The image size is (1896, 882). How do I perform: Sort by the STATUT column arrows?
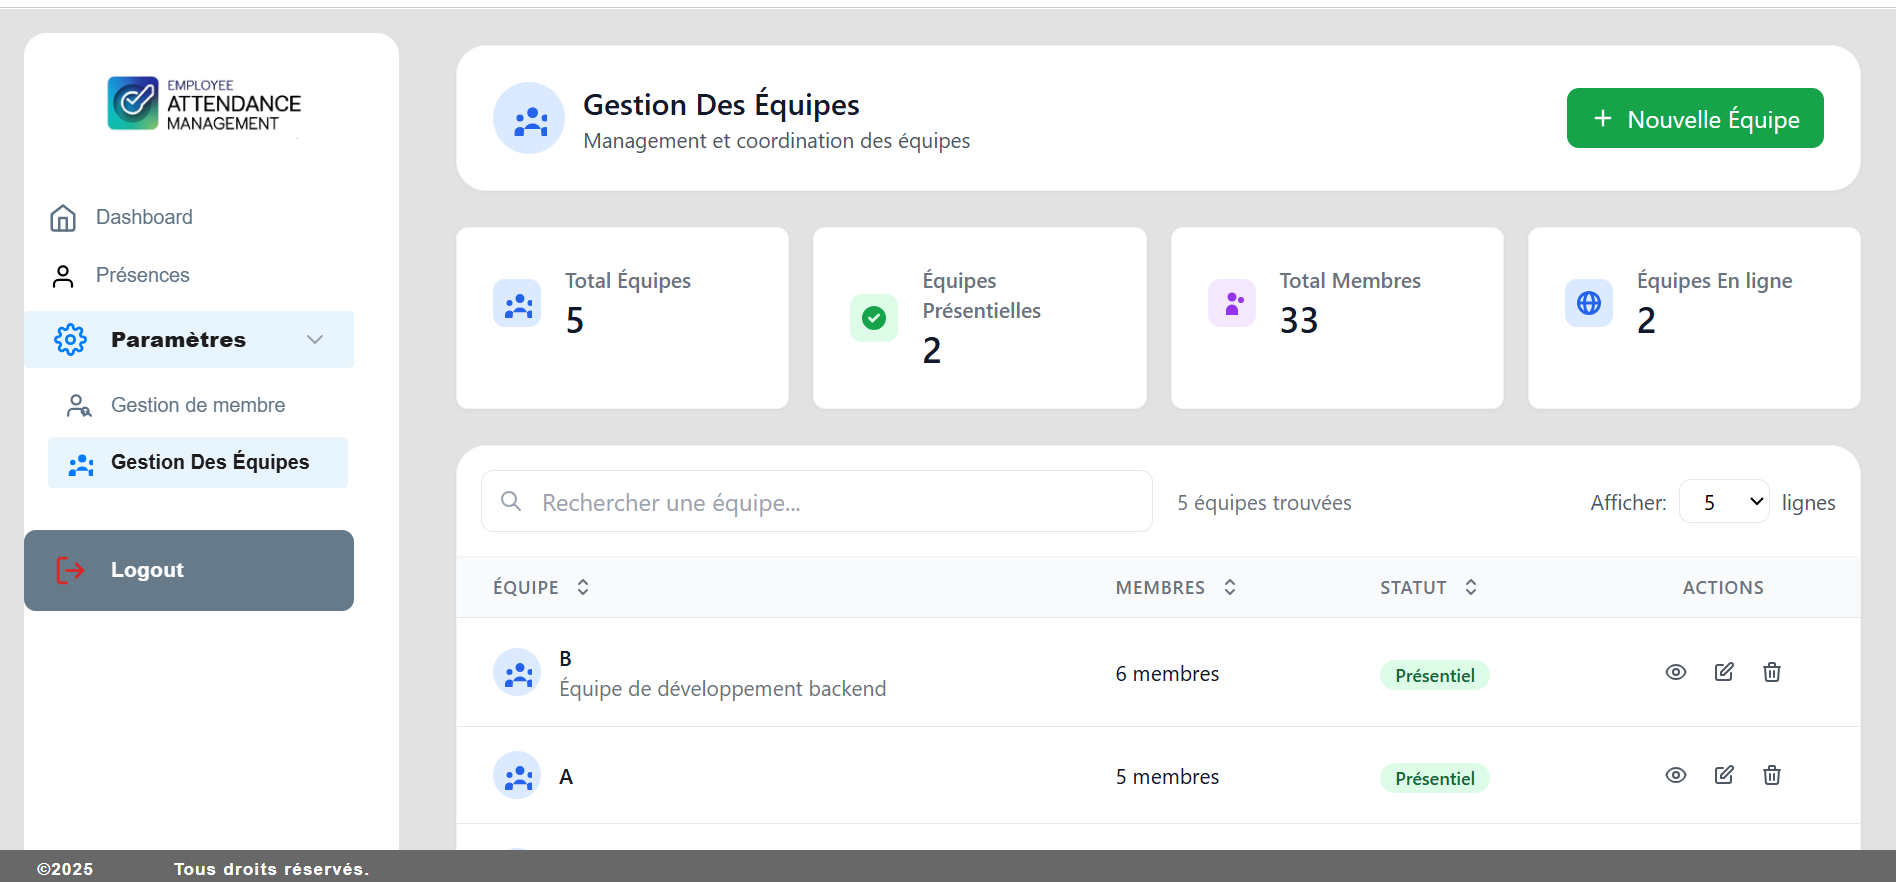(x=1471, y=588)
